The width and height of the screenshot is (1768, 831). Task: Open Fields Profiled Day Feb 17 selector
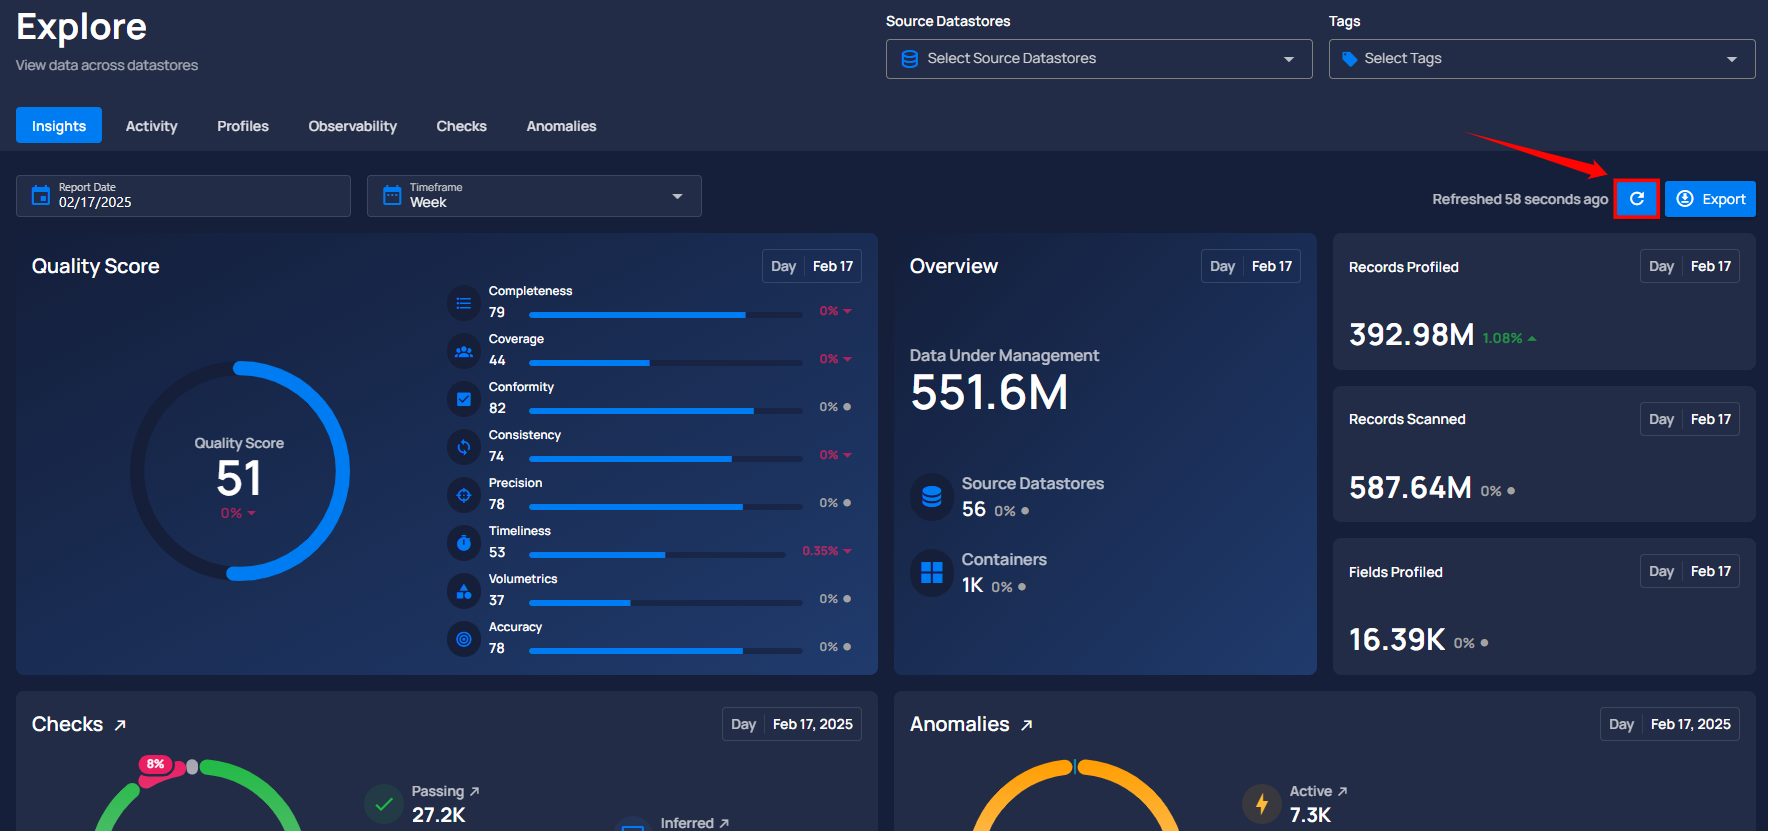1690,571
